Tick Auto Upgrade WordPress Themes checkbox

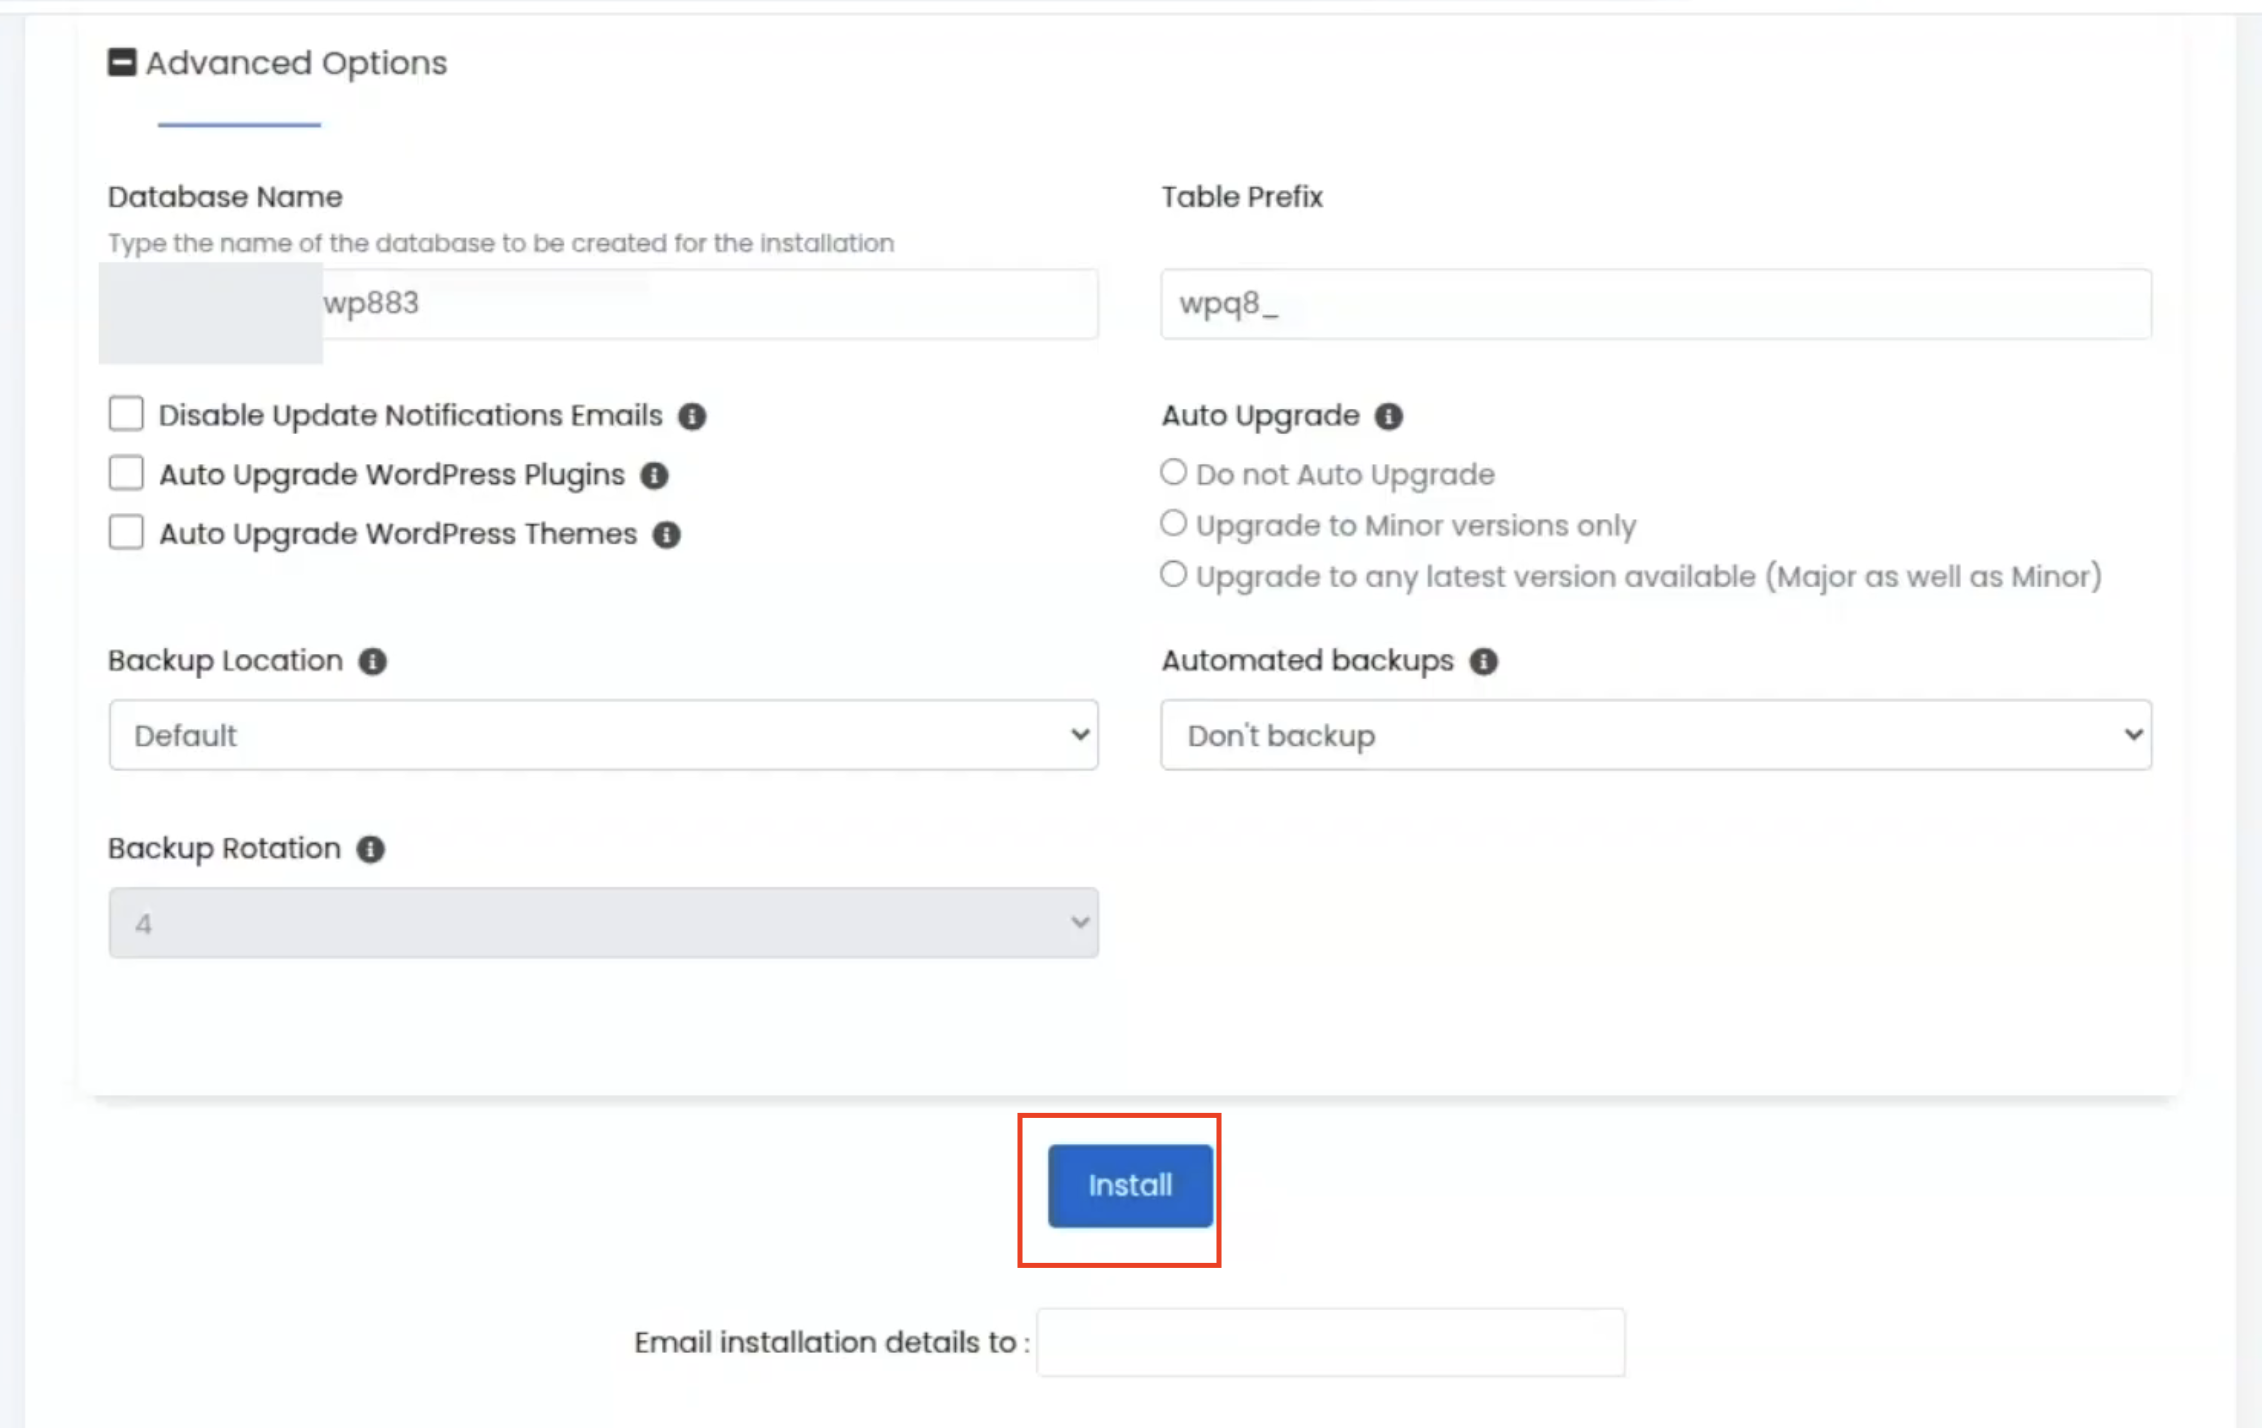126,532
